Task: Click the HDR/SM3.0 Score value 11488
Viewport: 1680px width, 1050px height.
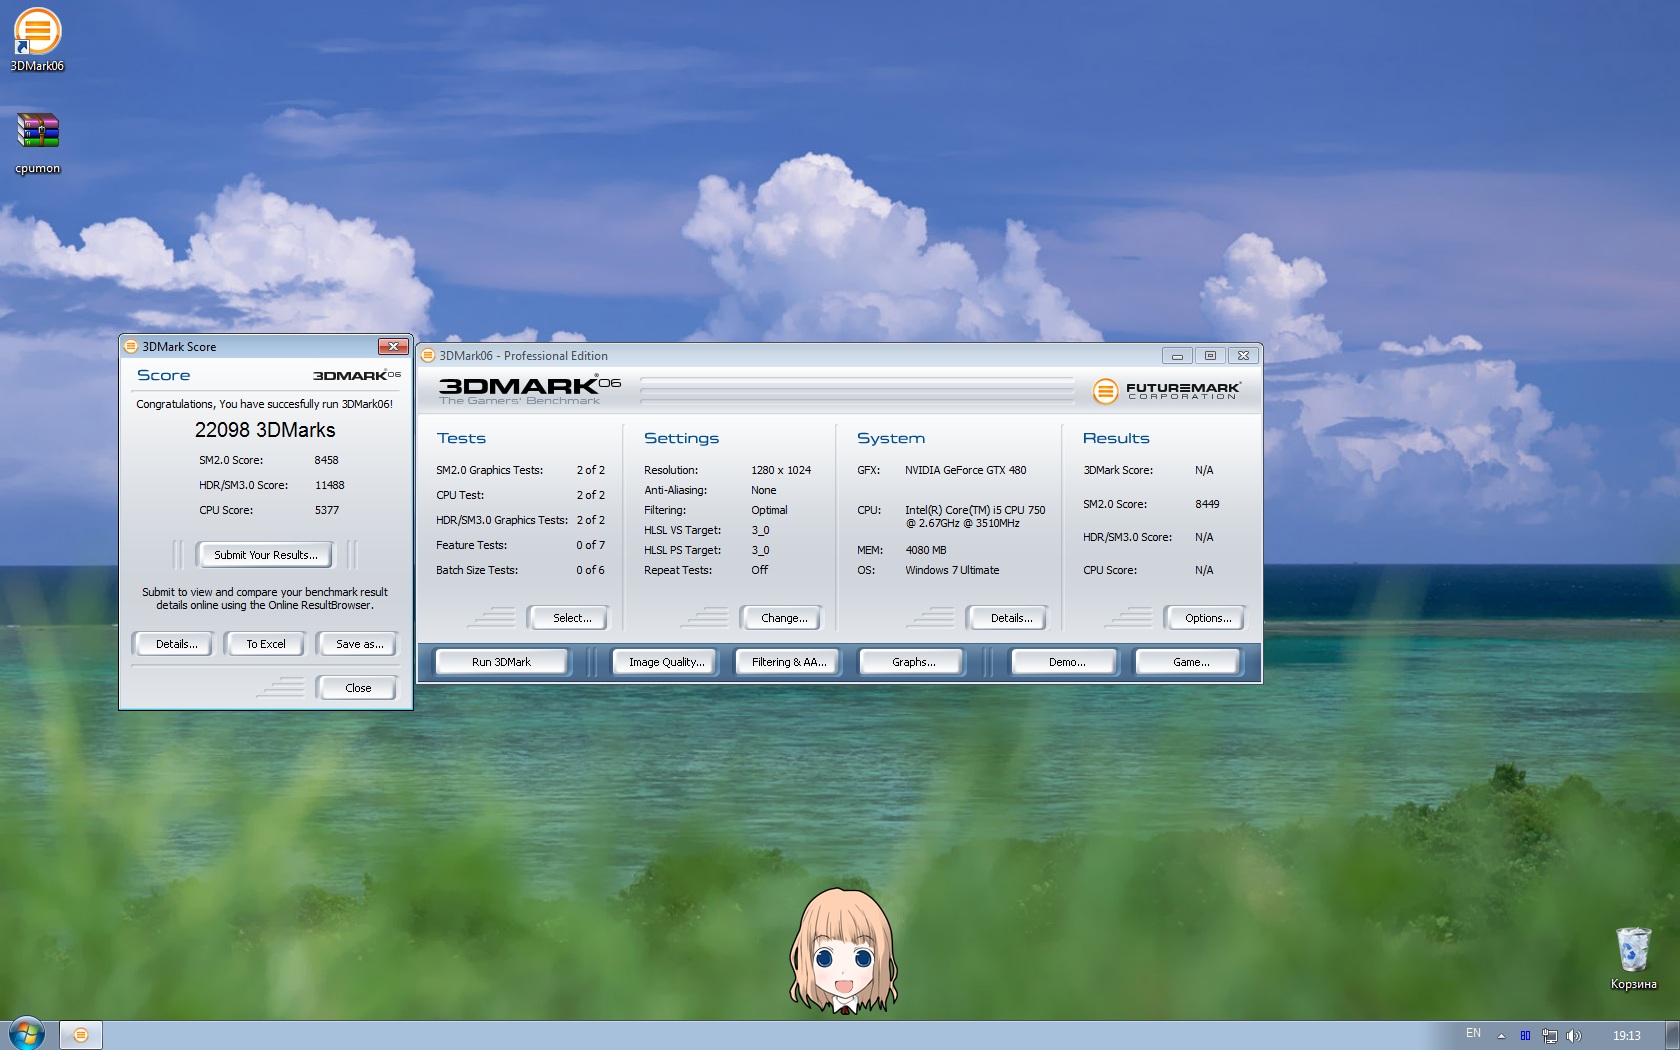Action: click(329, 485)
